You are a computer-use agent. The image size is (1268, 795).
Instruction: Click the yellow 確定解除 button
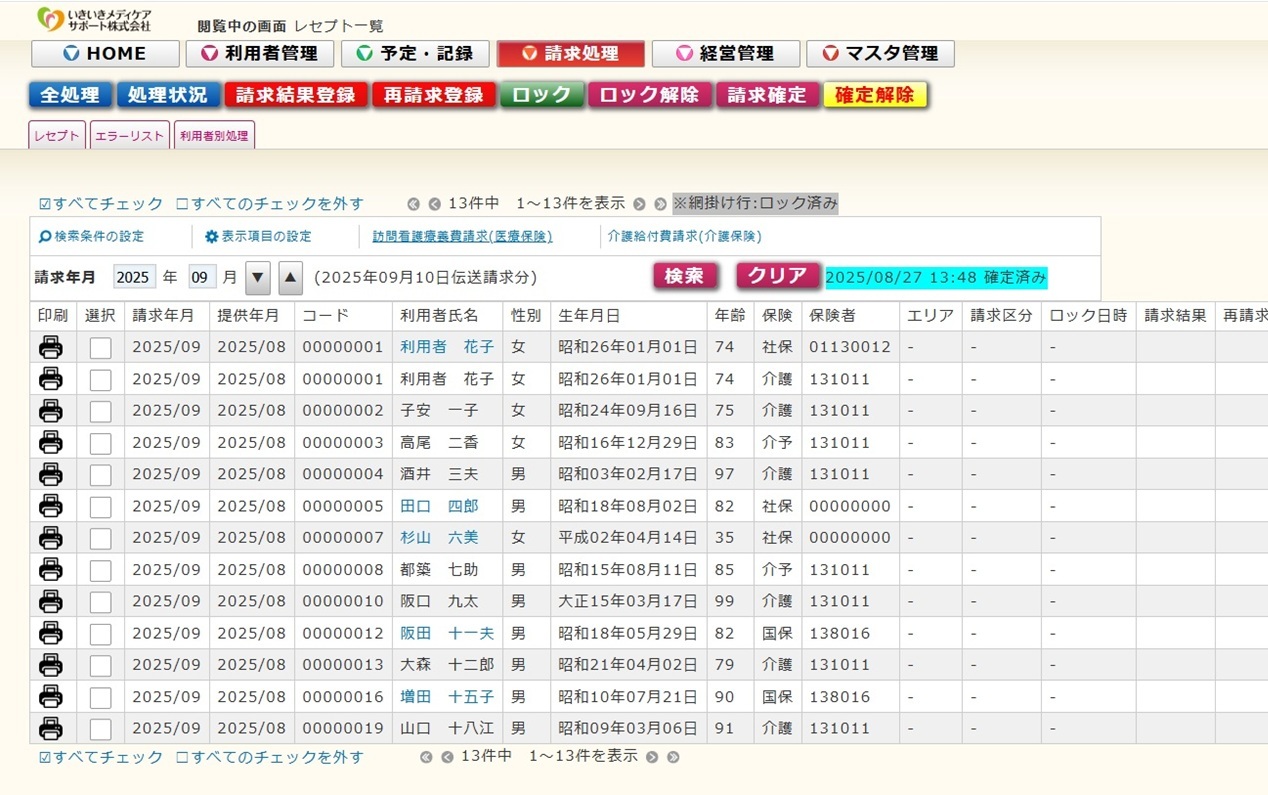click(x=875, y=95)
